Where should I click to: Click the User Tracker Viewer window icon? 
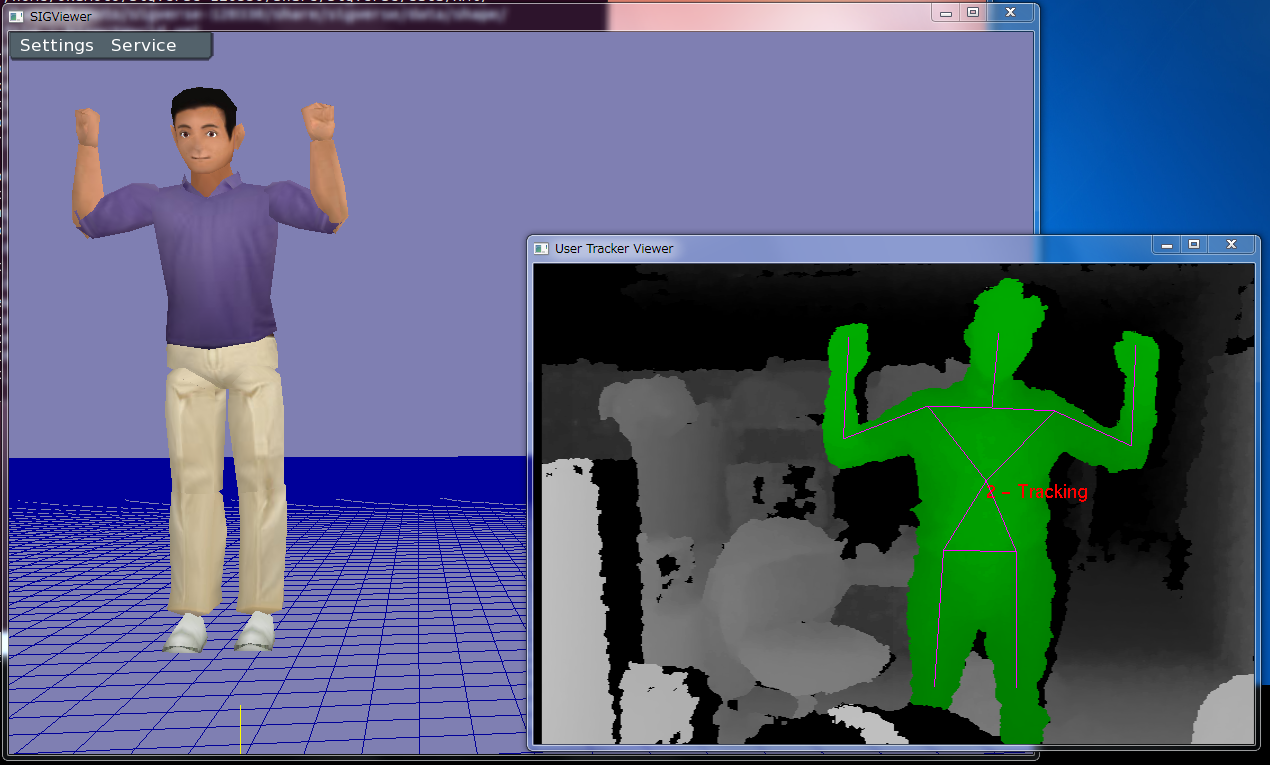point(541,248)
